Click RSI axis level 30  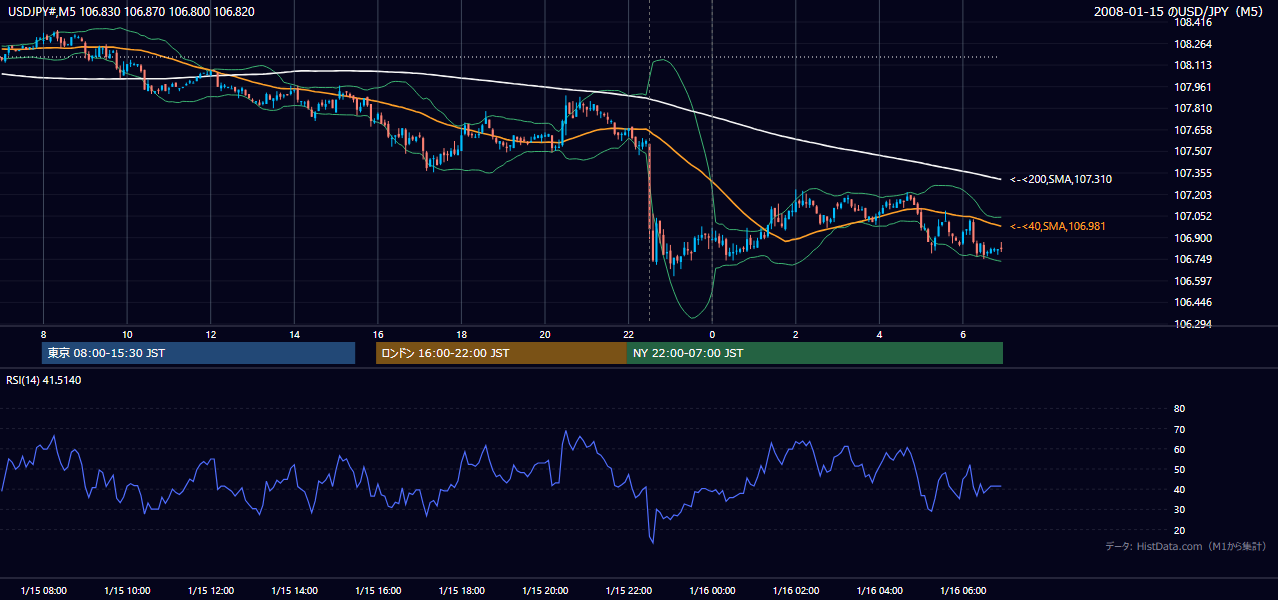coord(1179,510)
